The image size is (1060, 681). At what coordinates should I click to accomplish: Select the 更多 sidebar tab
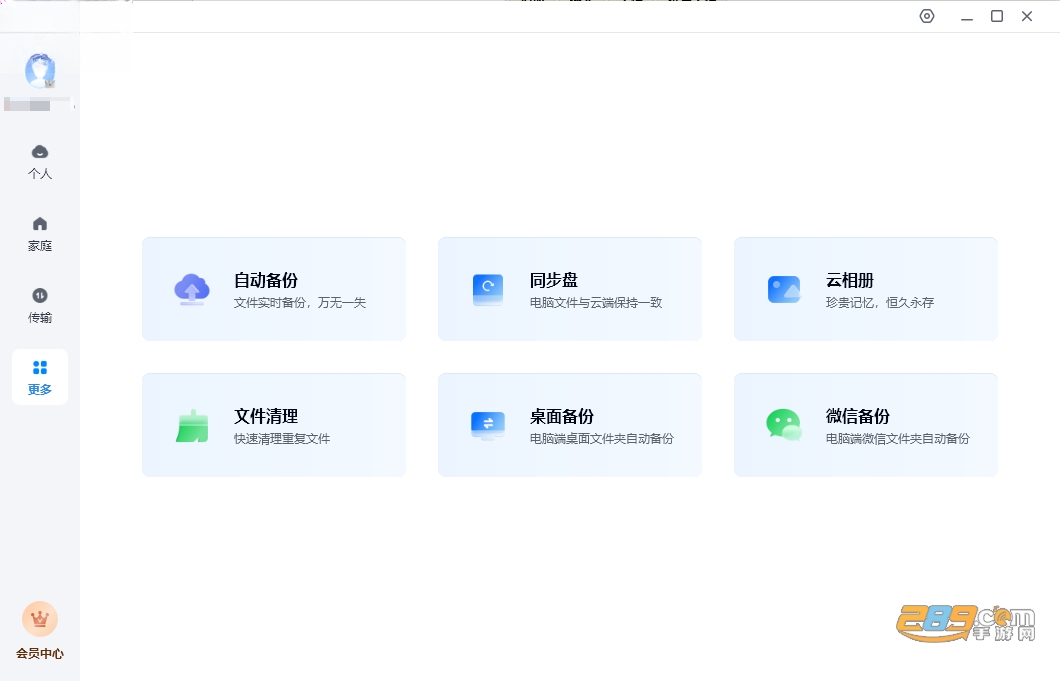tap(40, 377)
